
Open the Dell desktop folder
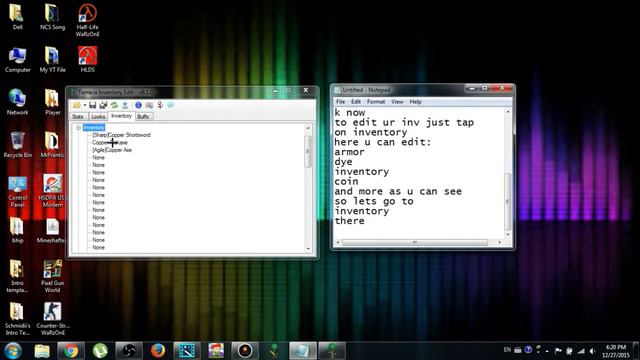[17, 16]
